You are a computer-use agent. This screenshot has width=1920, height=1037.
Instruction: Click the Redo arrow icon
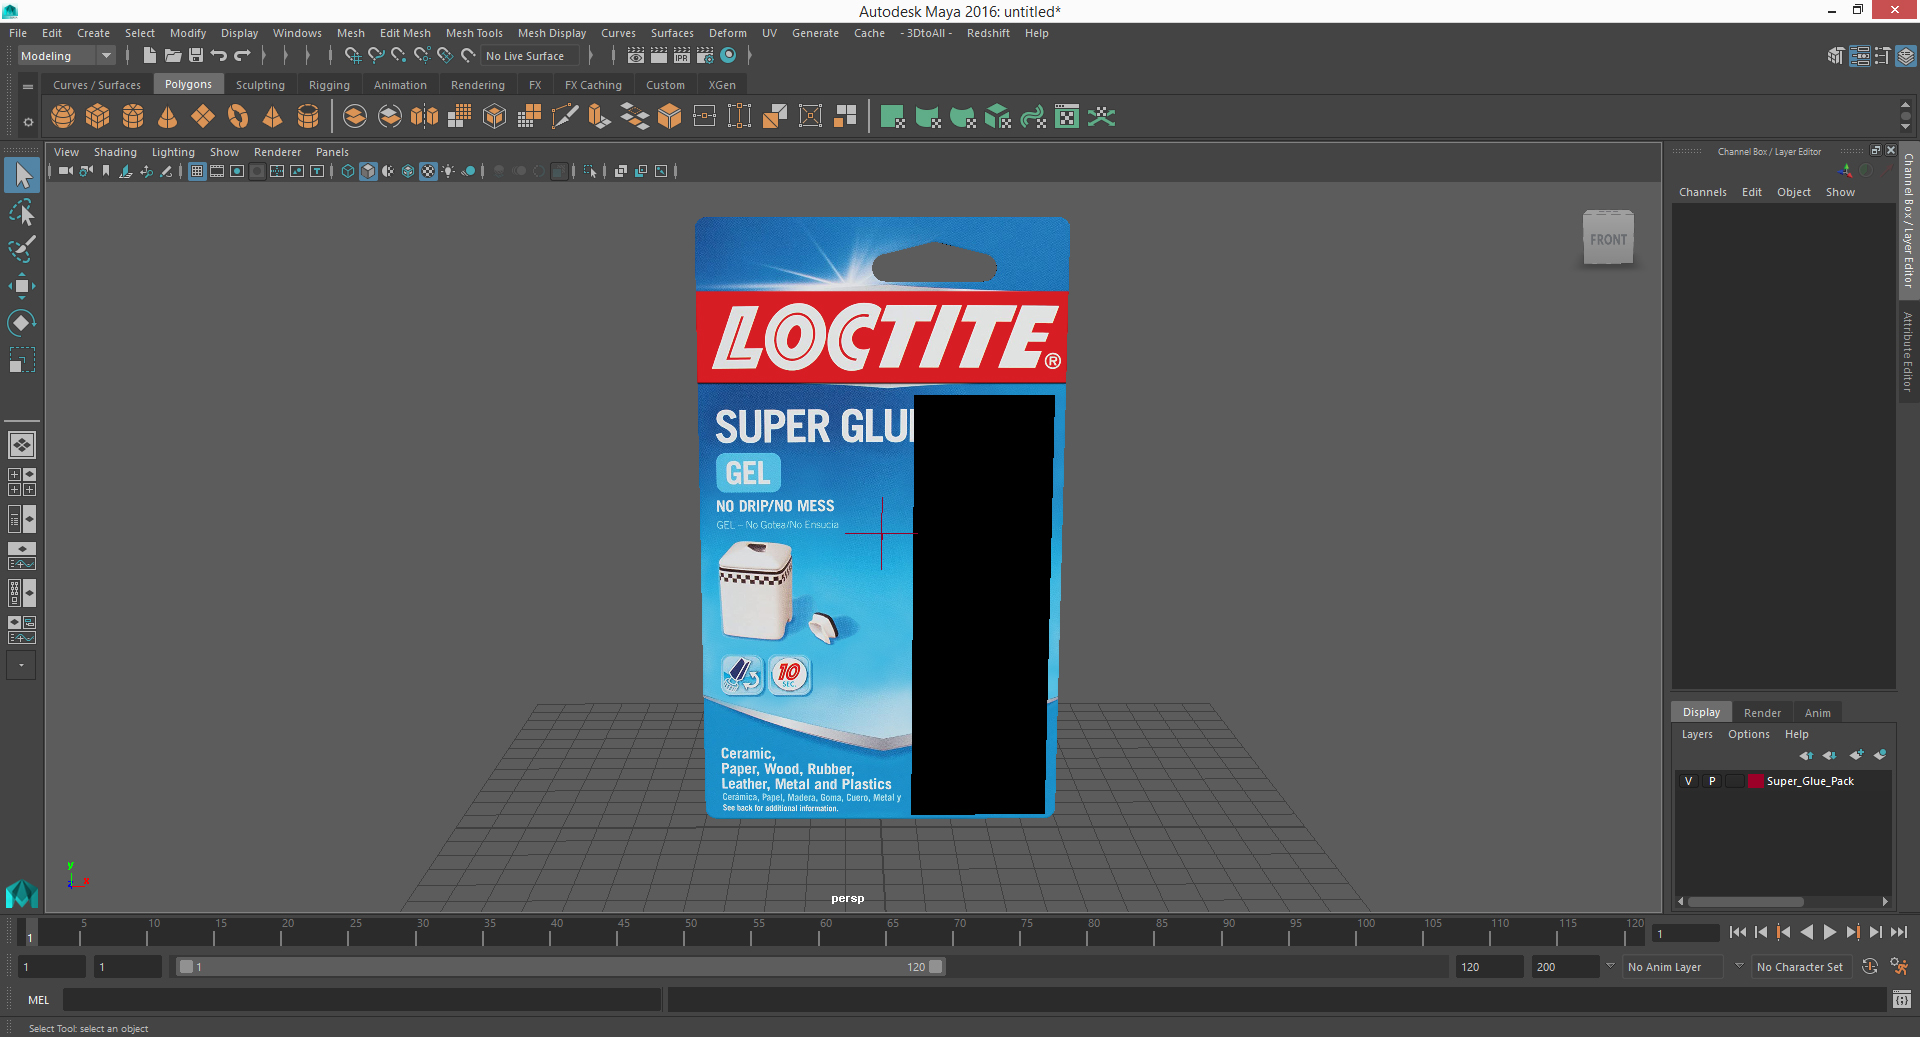tap(242, 56)
